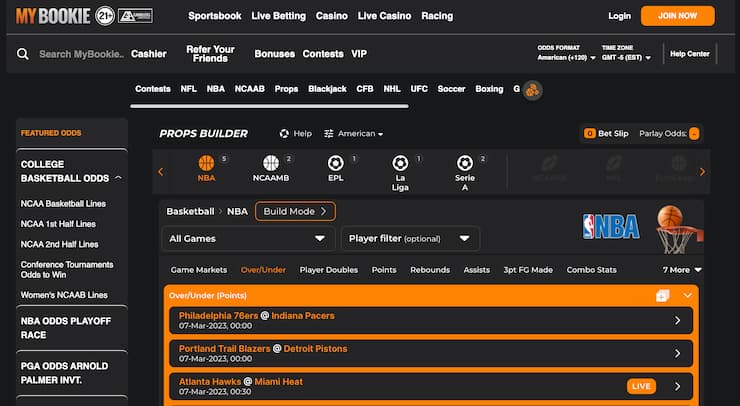Expand Portland Trail Blazers @ Detroit Pistons game

tap(431, 354)
